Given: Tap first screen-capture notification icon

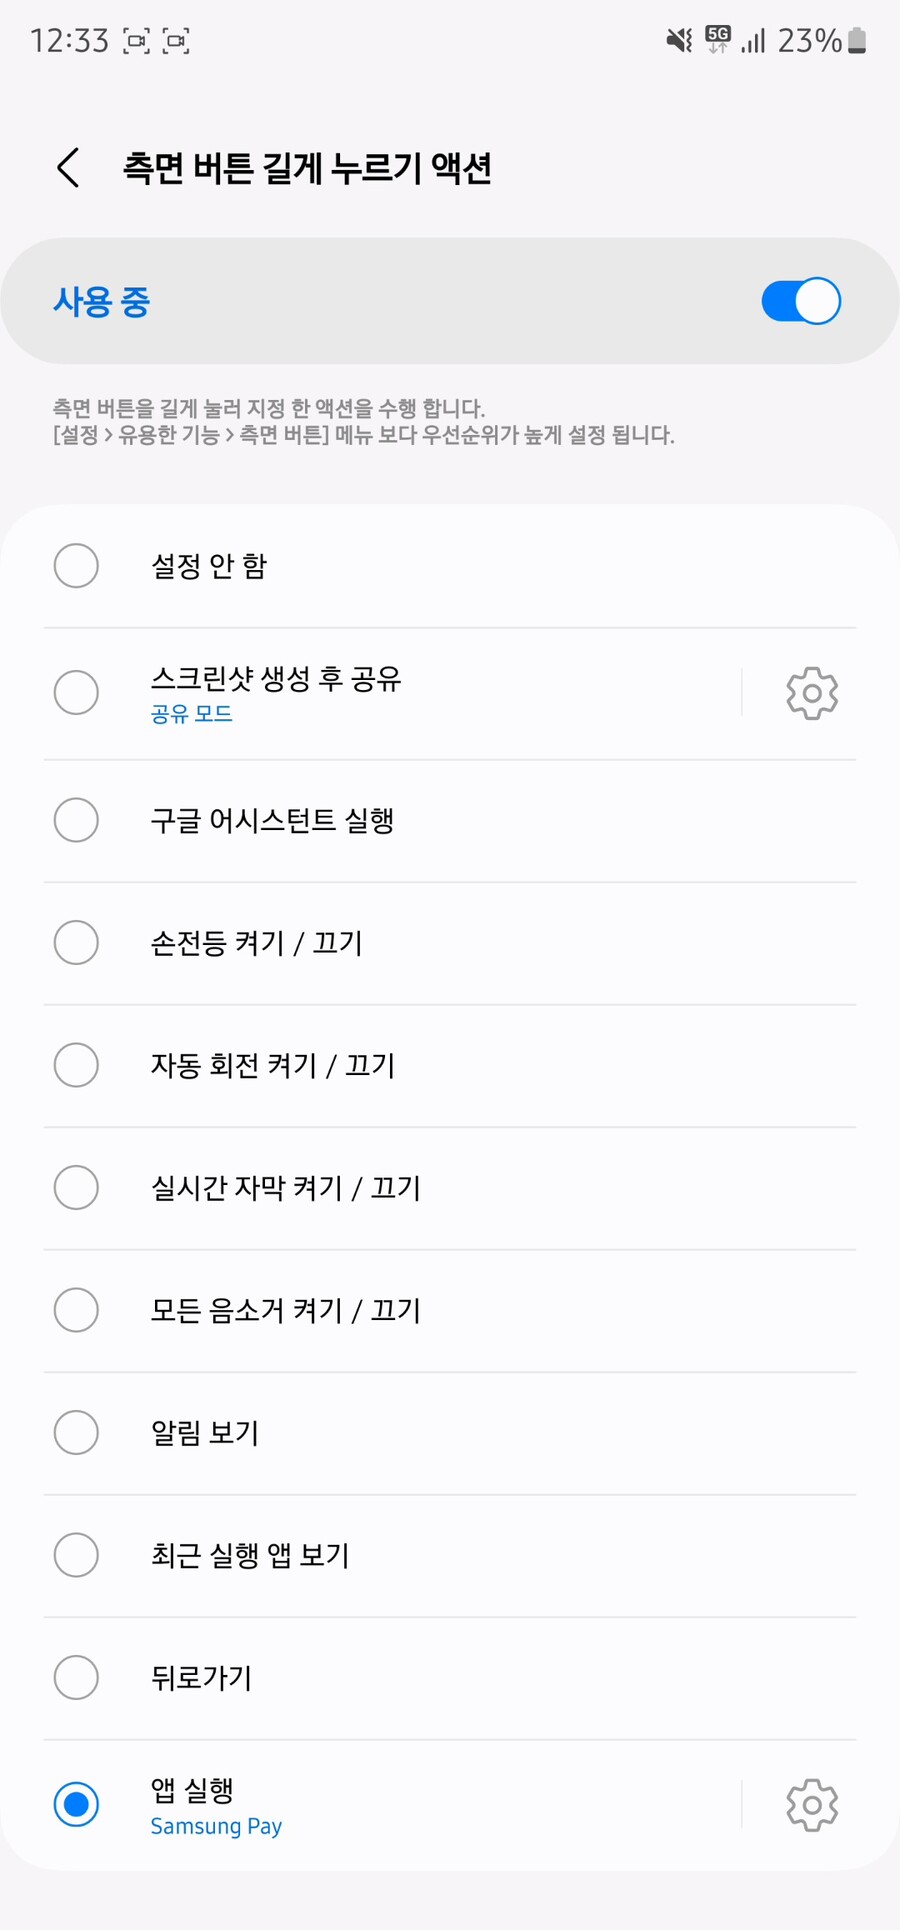Looking at the screenshot, I should click(136, 41).
